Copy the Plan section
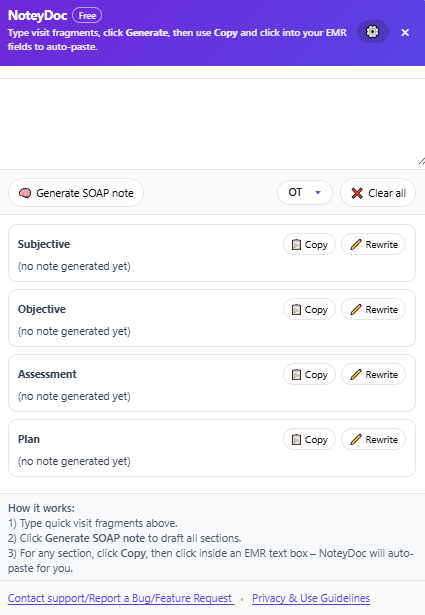 [x=309, y=439]
